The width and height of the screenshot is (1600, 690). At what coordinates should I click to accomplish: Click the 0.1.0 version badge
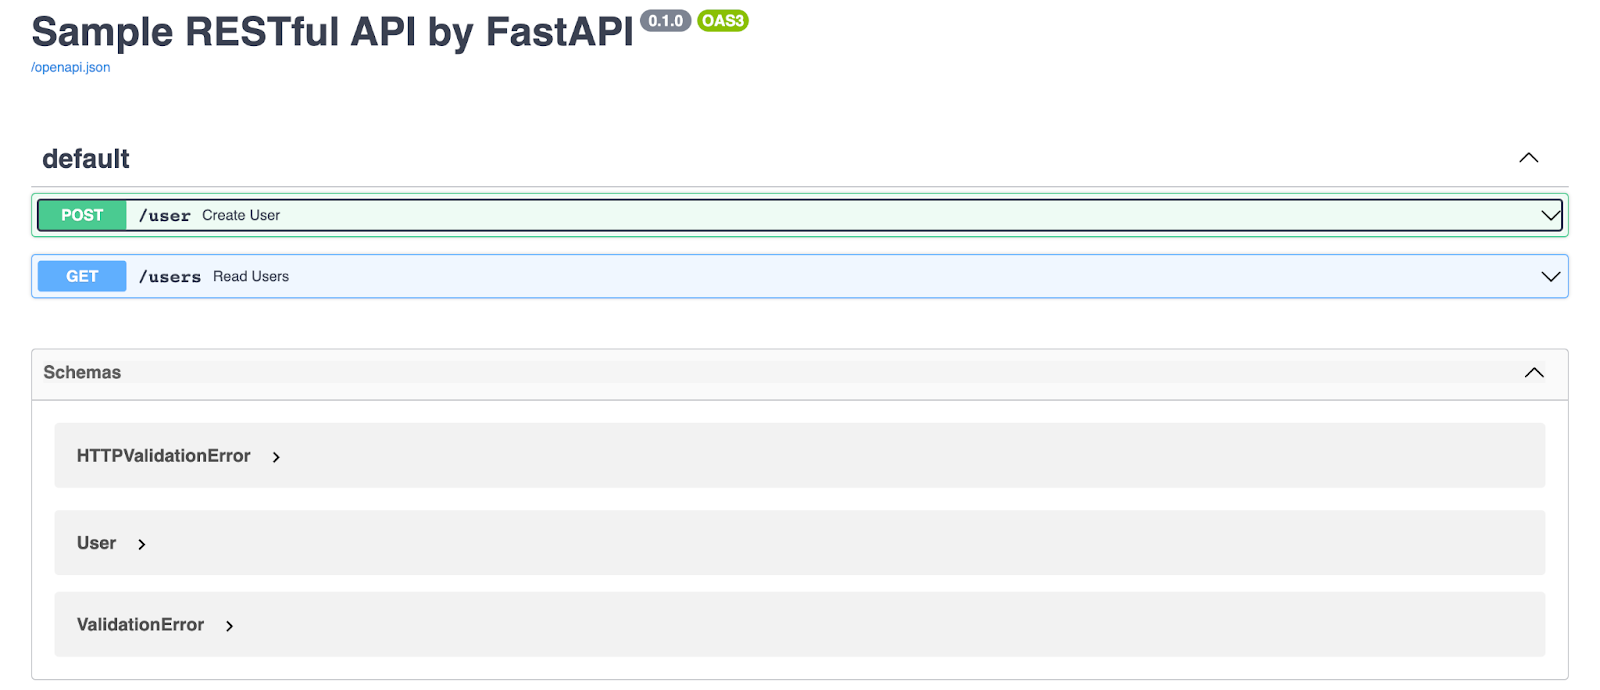[666, 21]
